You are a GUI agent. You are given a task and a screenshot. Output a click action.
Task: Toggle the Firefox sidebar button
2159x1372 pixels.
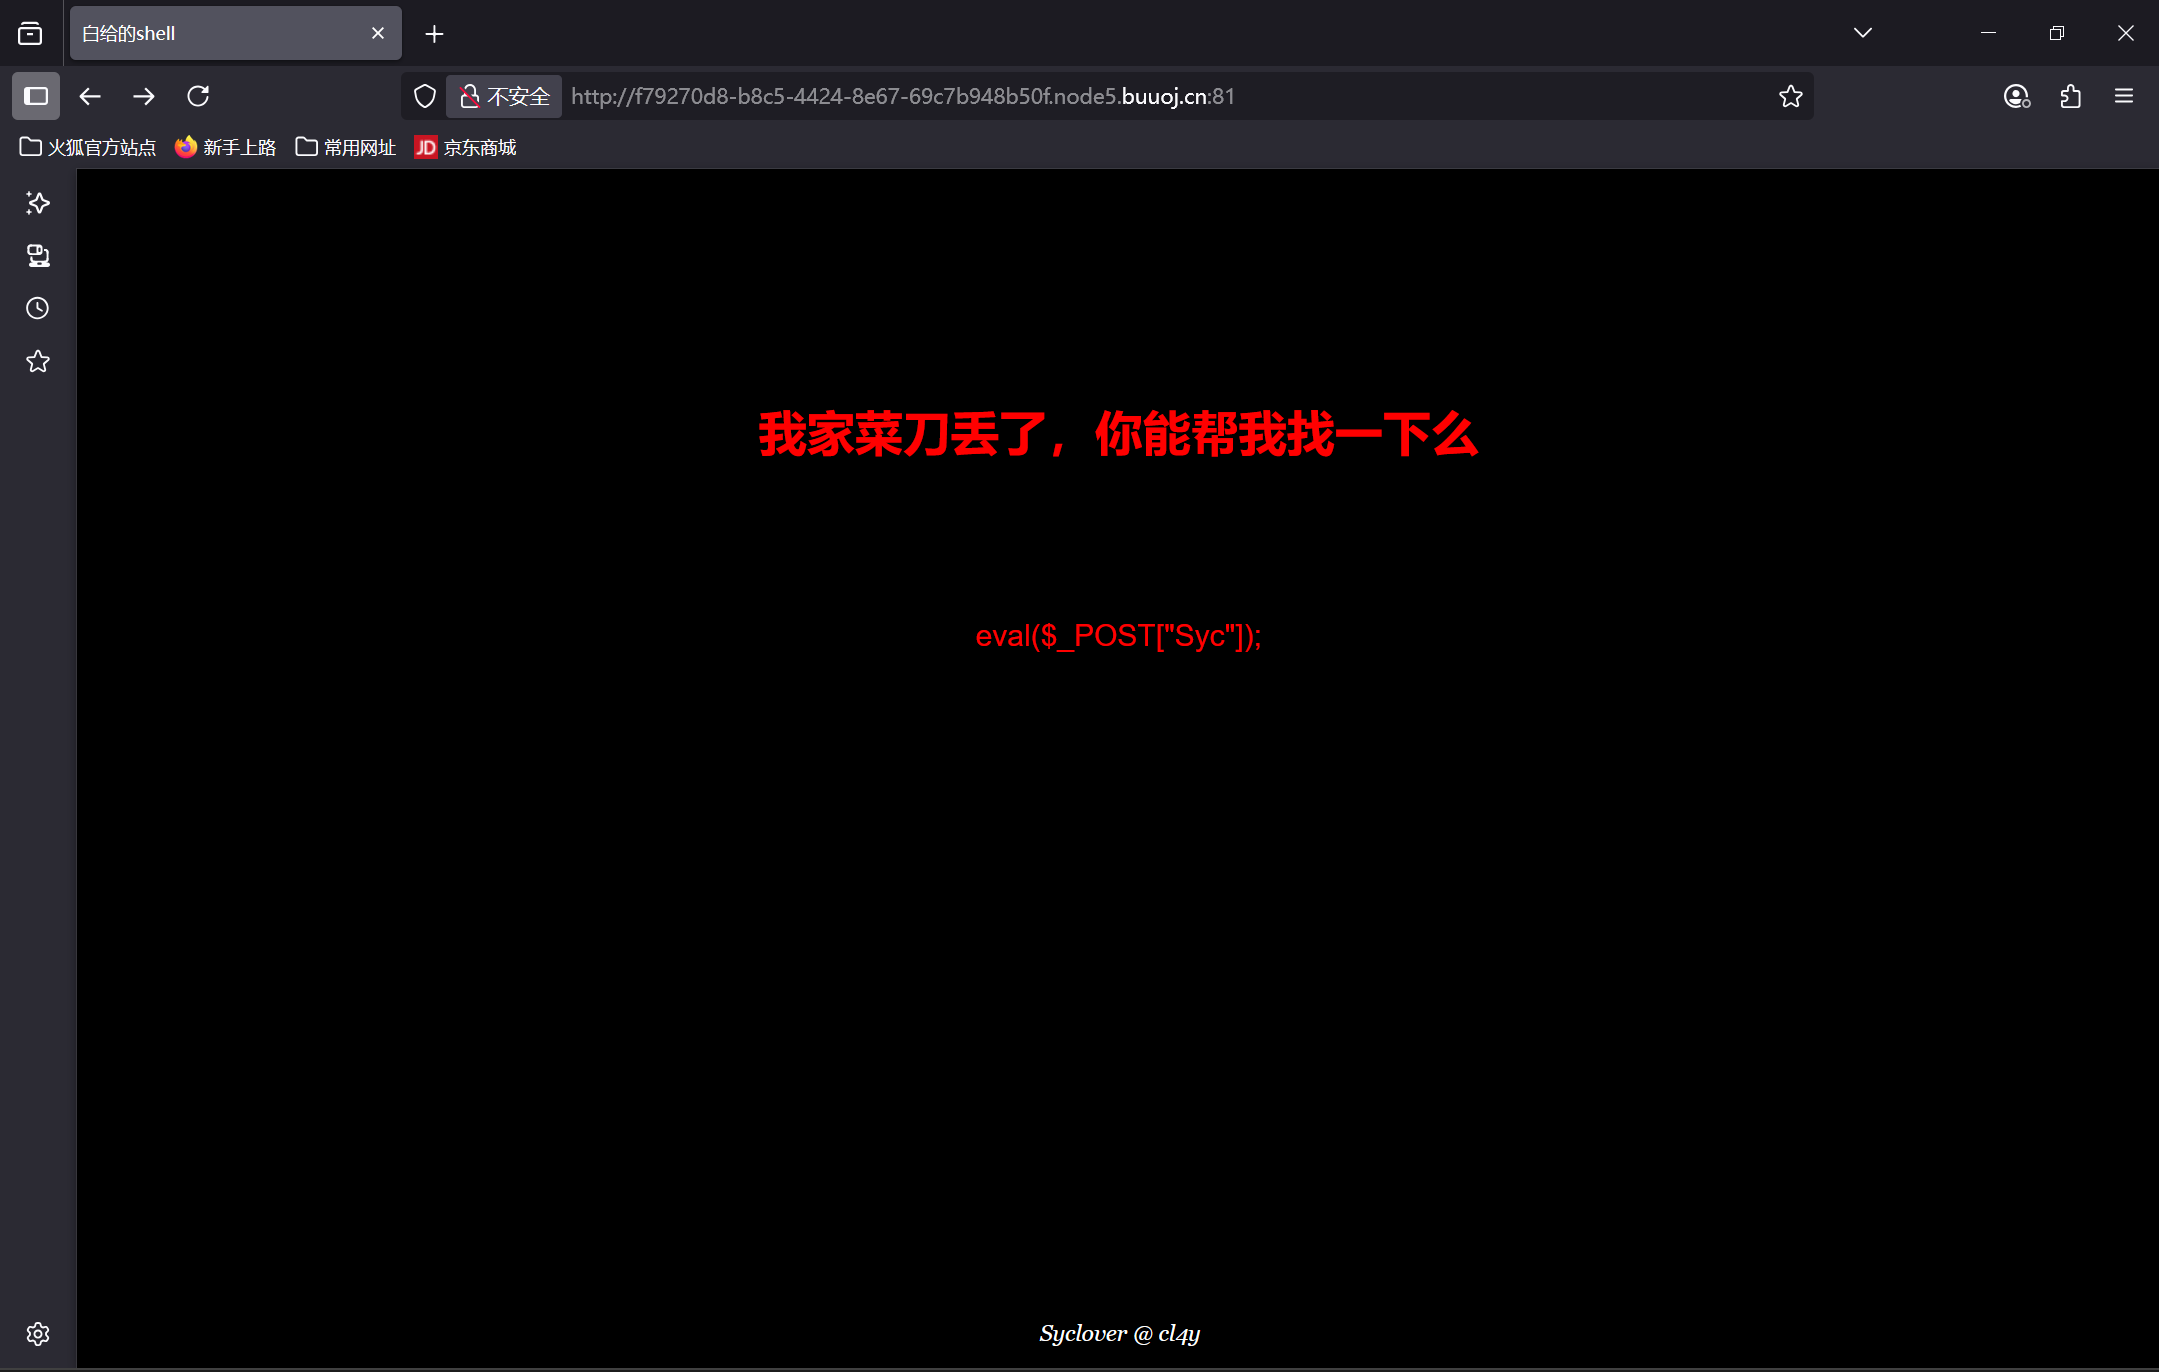coord(36,96)
